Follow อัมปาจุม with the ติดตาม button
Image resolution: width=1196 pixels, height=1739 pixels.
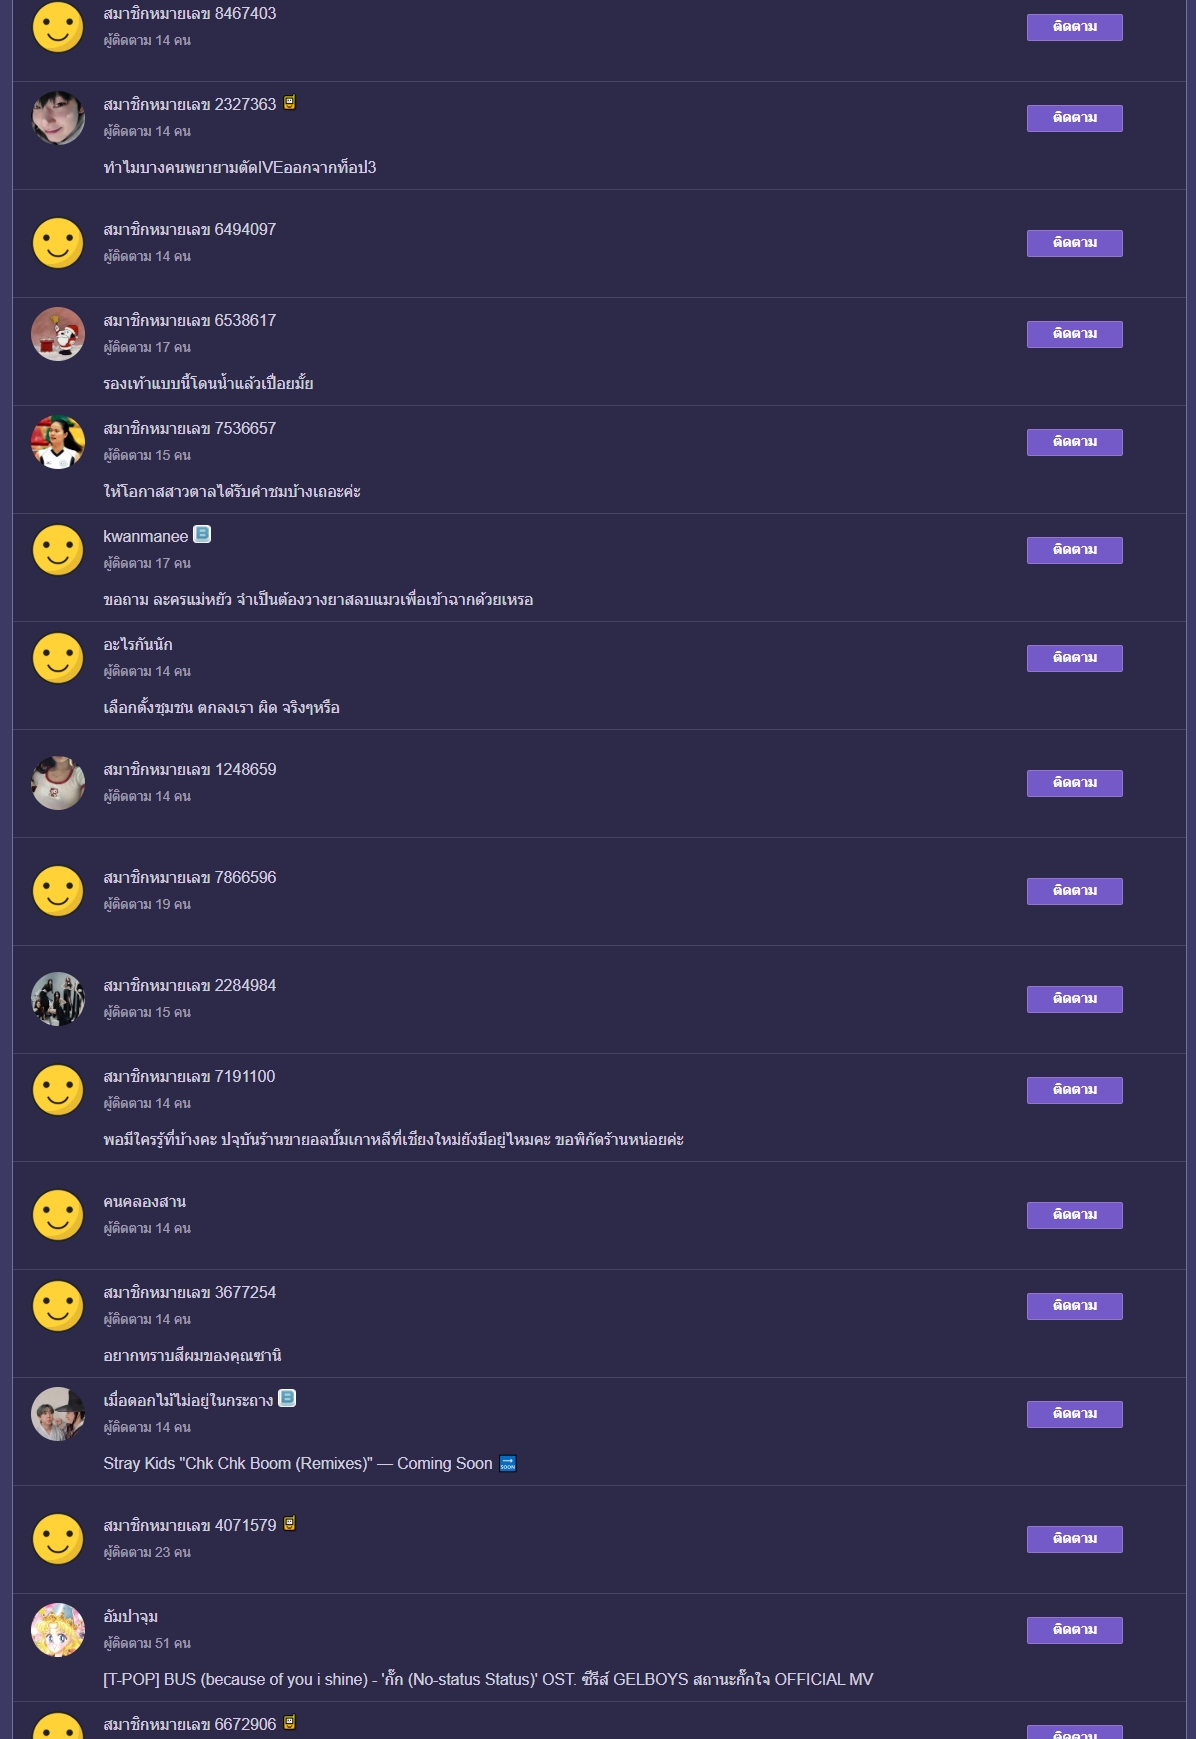coord(1074,1630)
